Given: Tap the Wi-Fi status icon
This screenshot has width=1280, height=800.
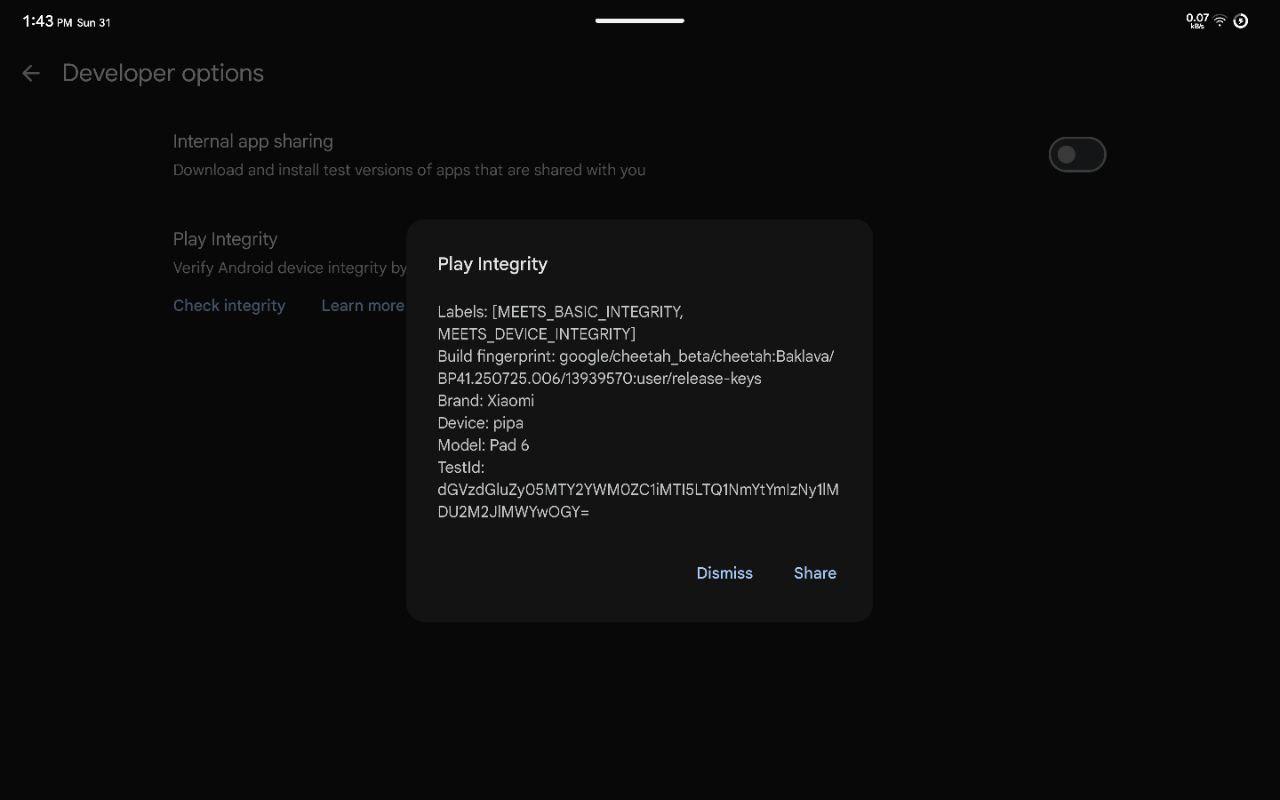Looking at the screenshot, I should click(x=1220, y=21).
